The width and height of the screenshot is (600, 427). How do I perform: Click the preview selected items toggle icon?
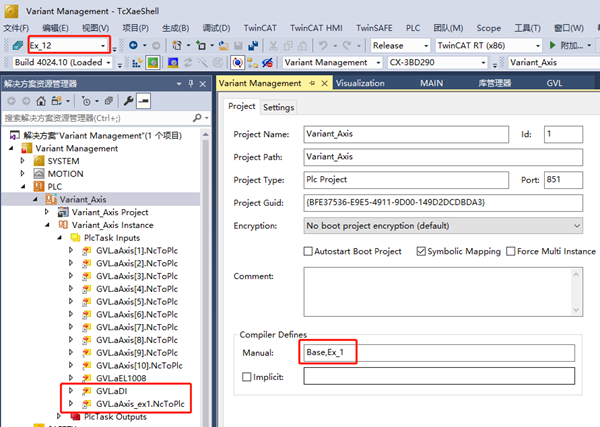pyautogui.click(x=143, y=101)
